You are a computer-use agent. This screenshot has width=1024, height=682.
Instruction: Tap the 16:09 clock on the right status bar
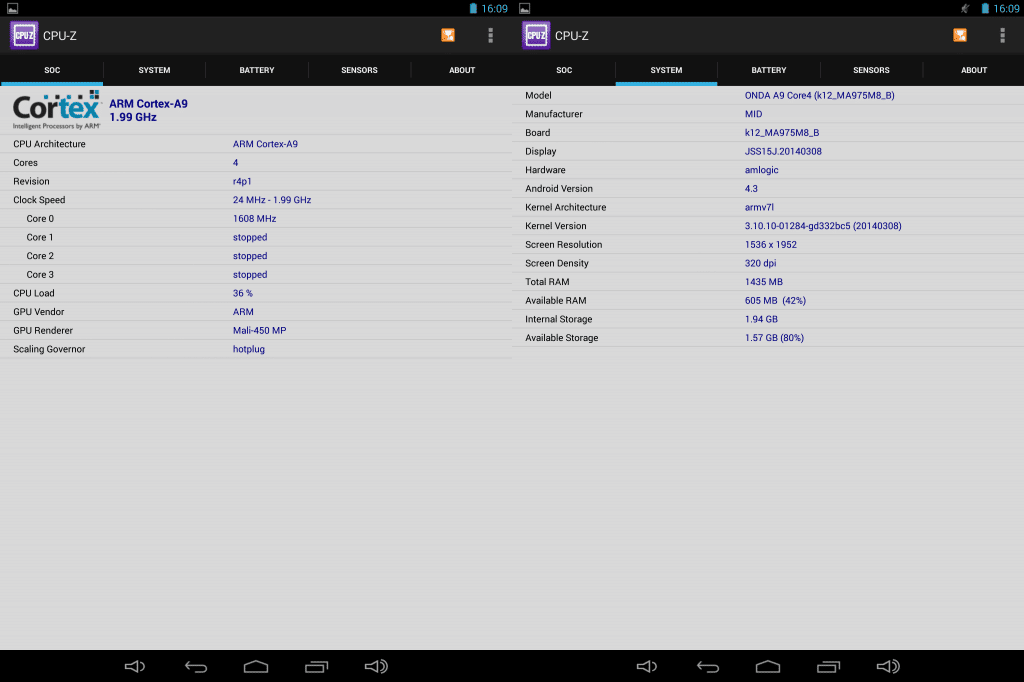[1006, 8]
